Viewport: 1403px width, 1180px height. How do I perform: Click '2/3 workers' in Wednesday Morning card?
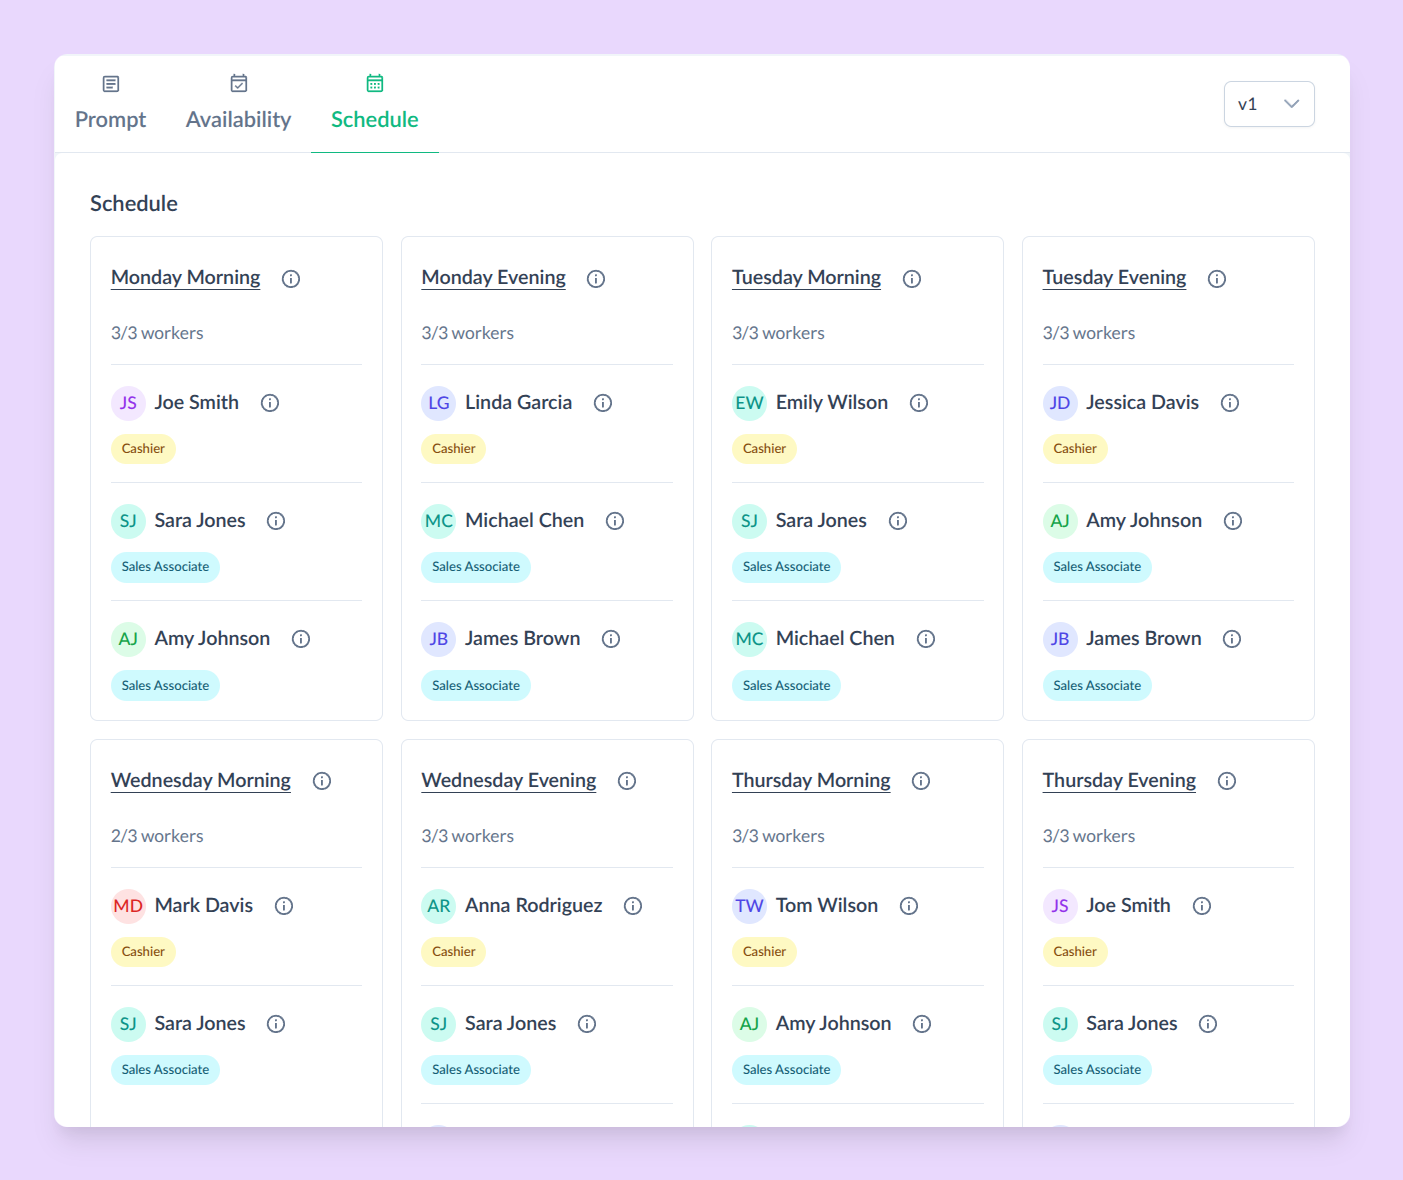pyautogui.click(x=157, y=836)
